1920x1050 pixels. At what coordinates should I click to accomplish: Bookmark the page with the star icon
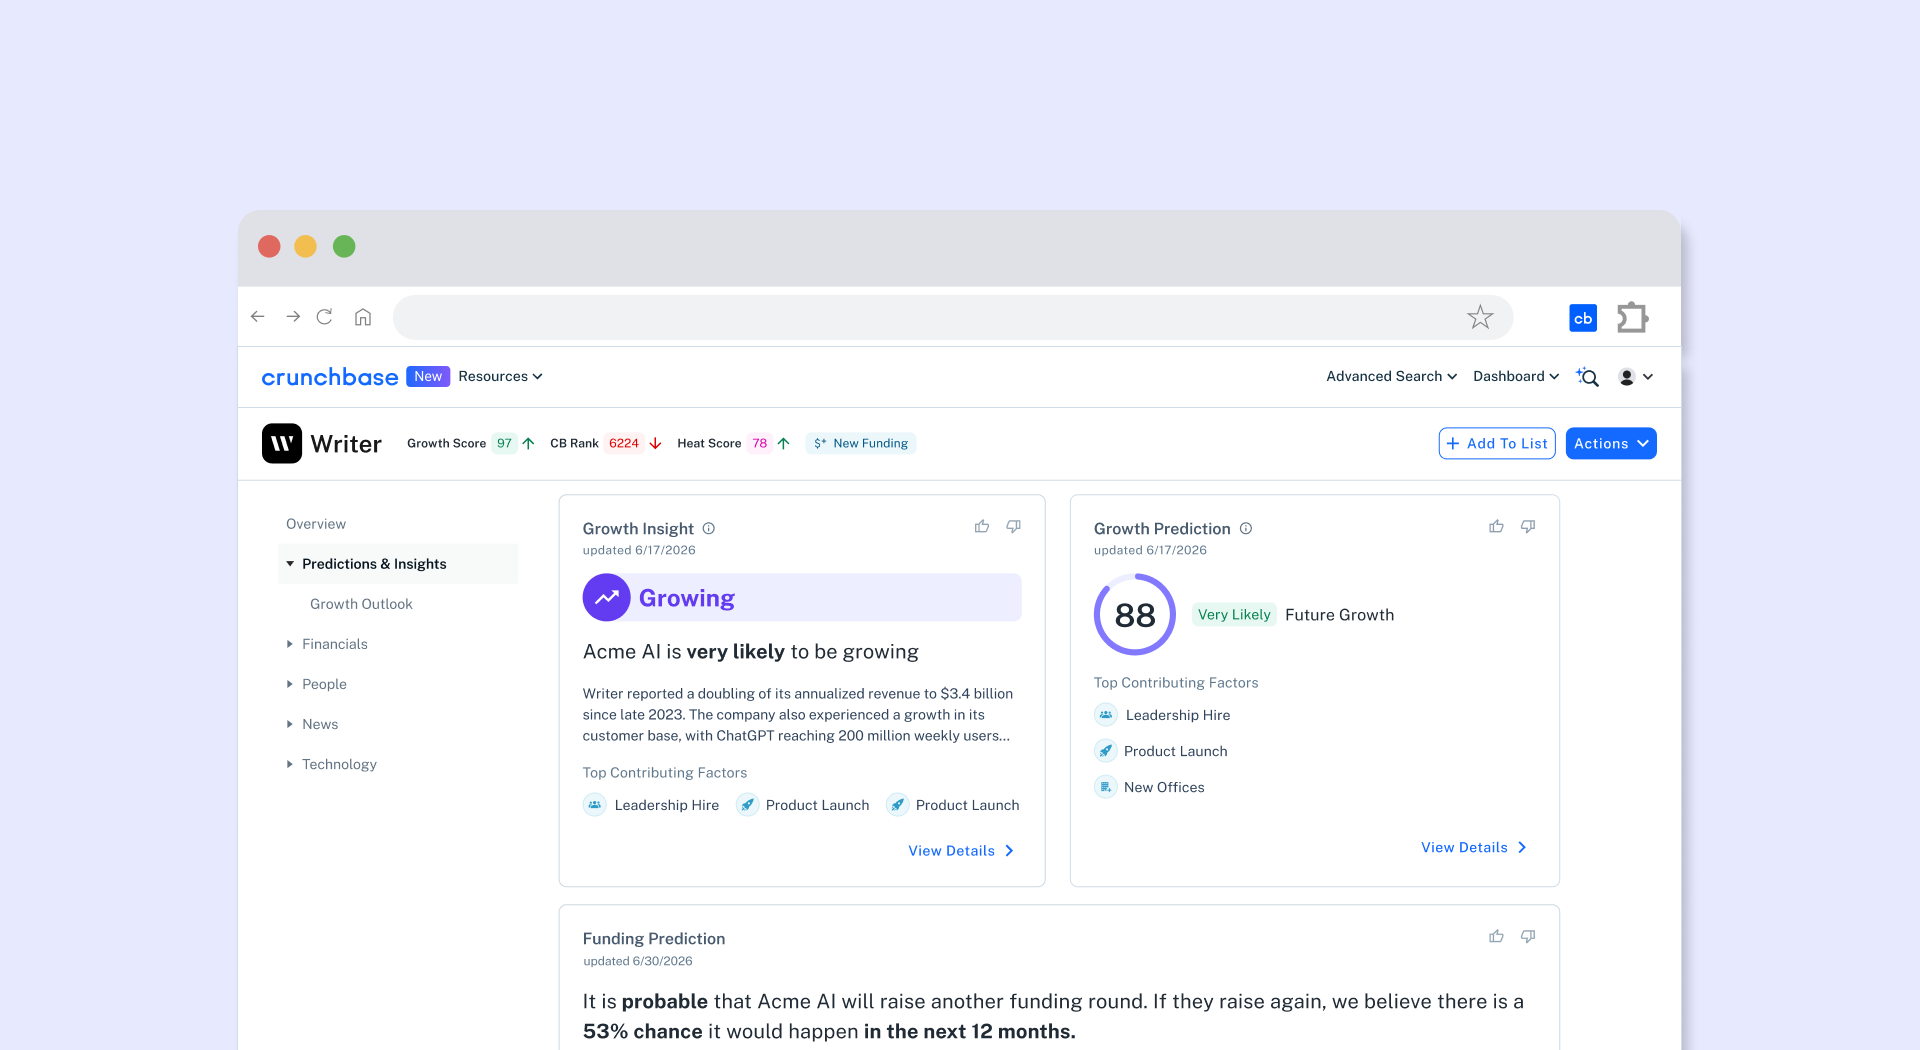pyautogui.click(x=1480, y=317)
